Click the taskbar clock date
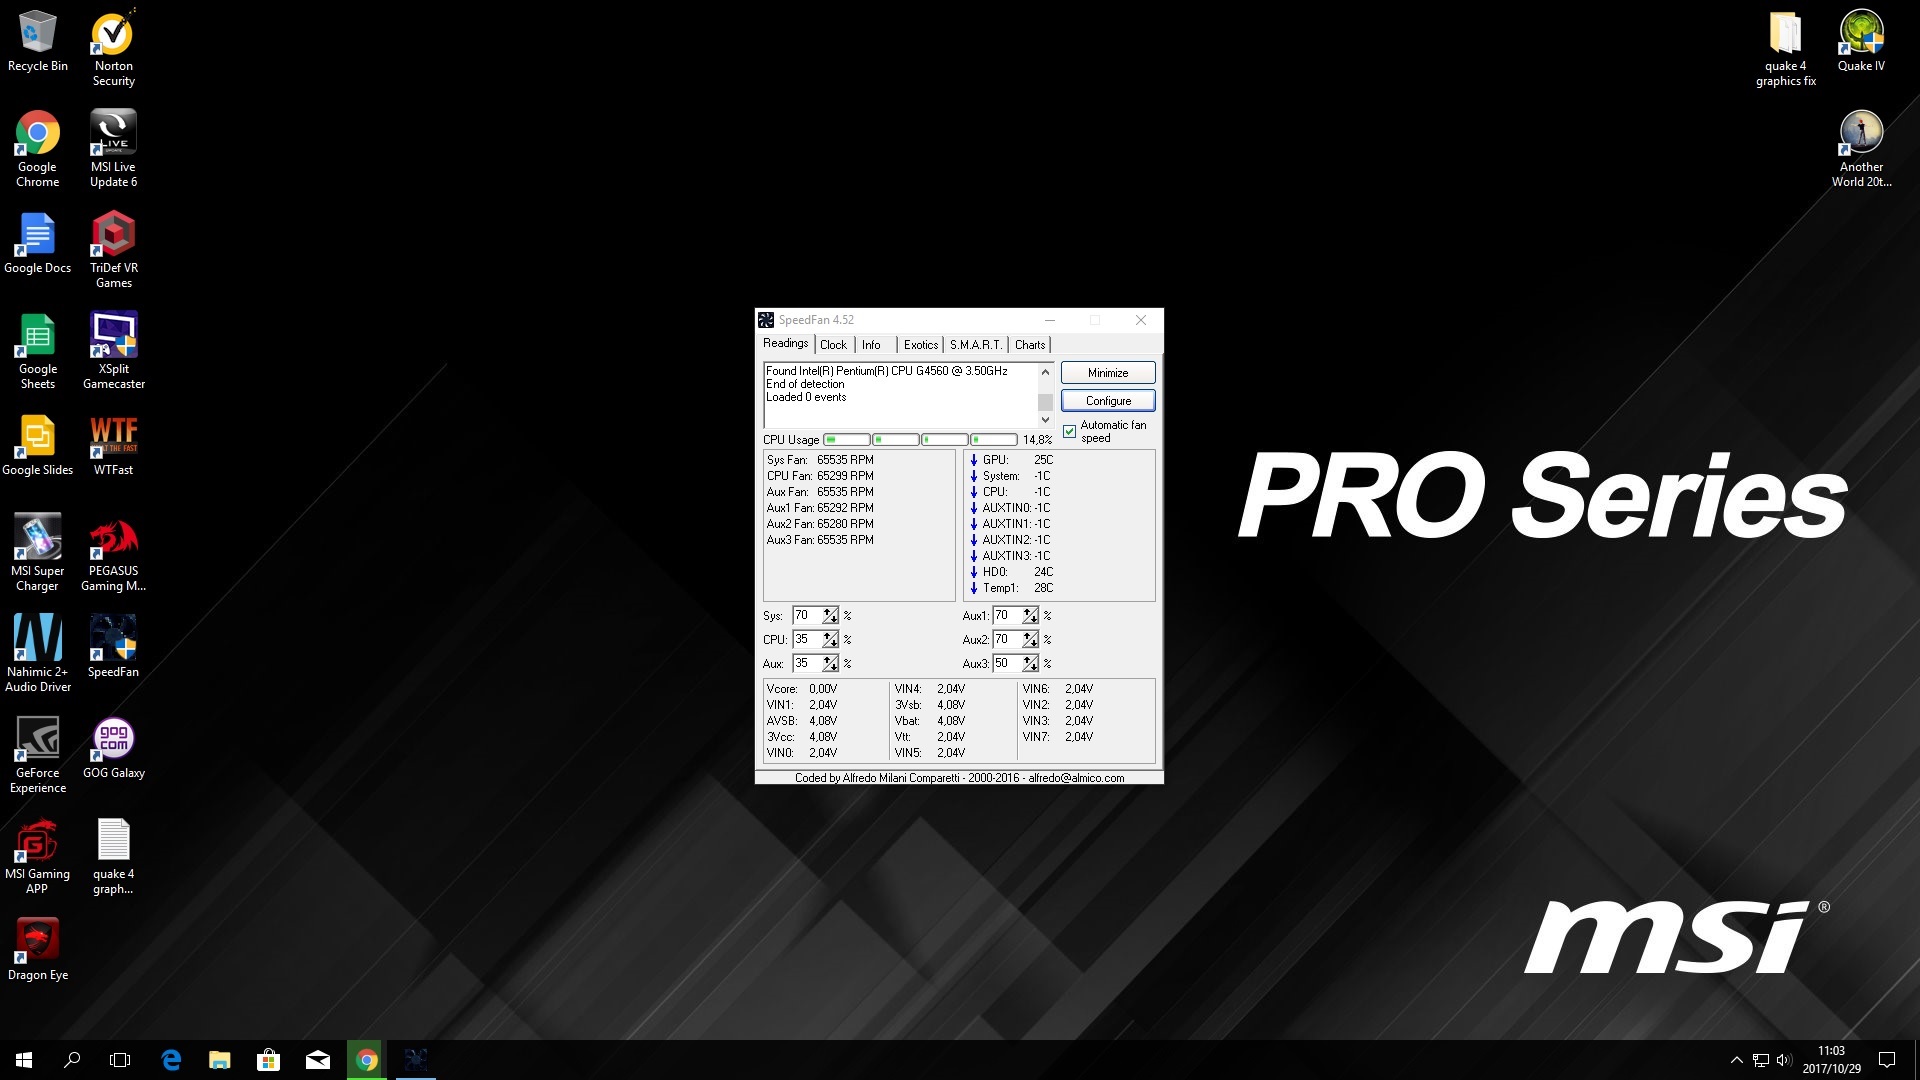Viewport: 1920px width, 1080px height. 1831,1069
